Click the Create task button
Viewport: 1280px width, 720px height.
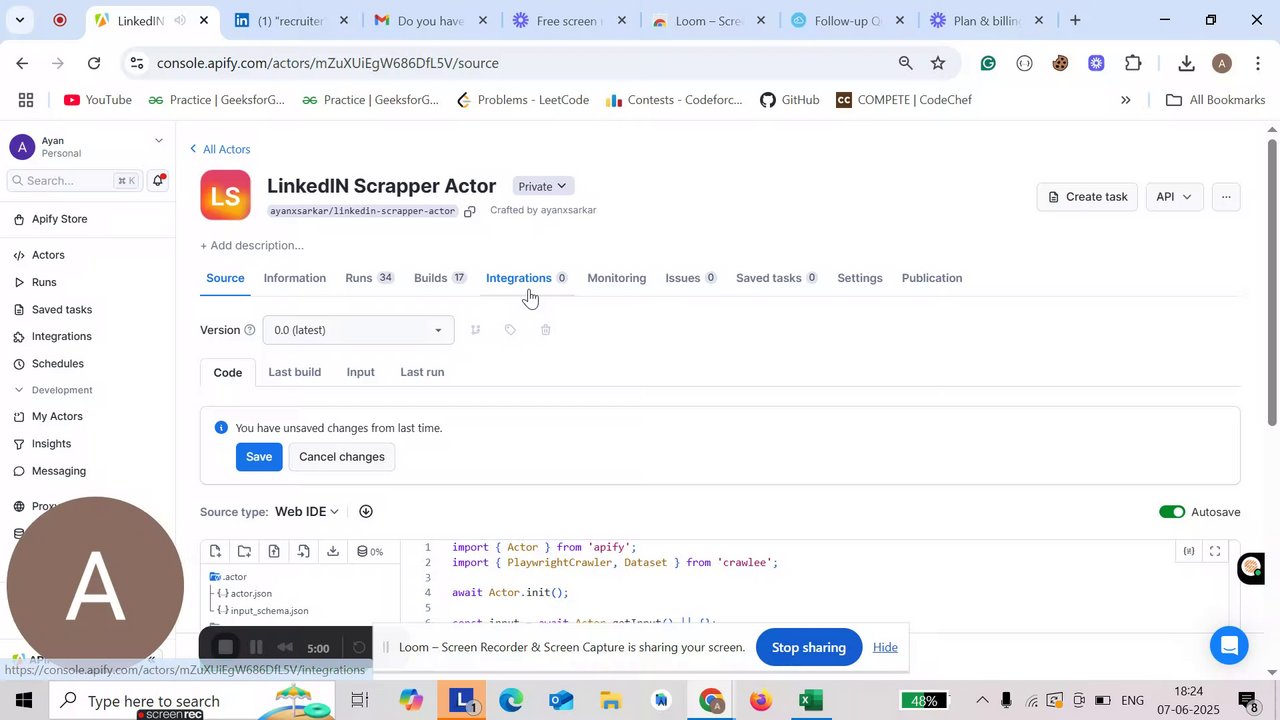[x=1087, y=197]
